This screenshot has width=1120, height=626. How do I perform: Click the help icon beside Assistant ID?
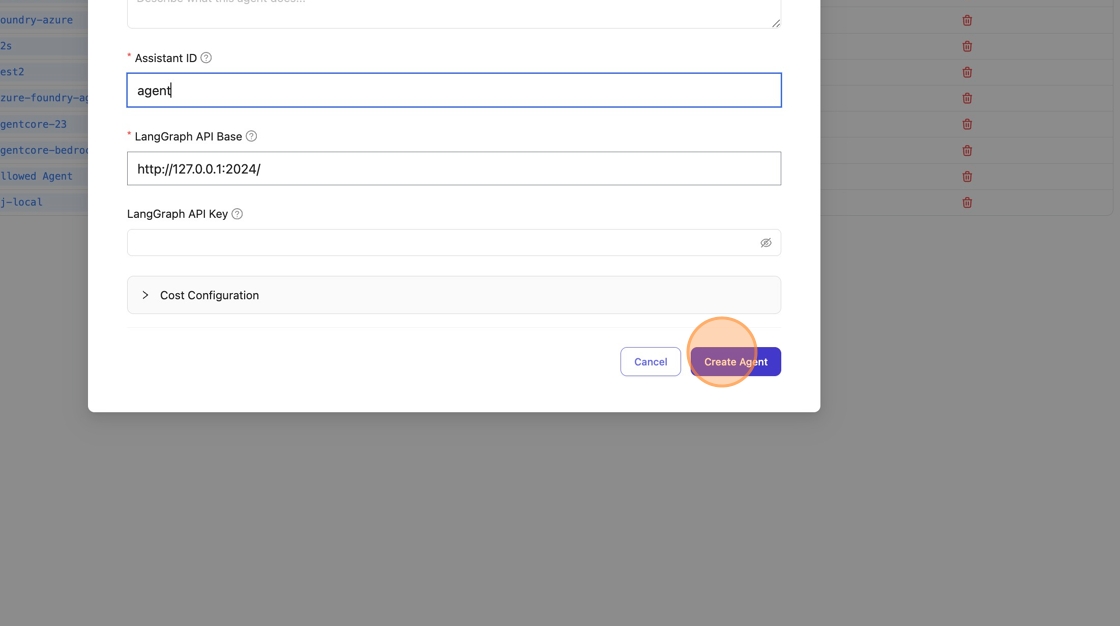click(206, 58)
